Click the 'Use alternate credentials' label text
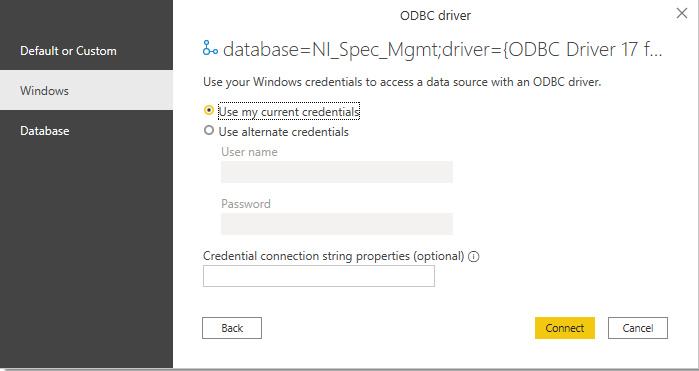Viewport: 699px width, 371px height. pos(284,132)
